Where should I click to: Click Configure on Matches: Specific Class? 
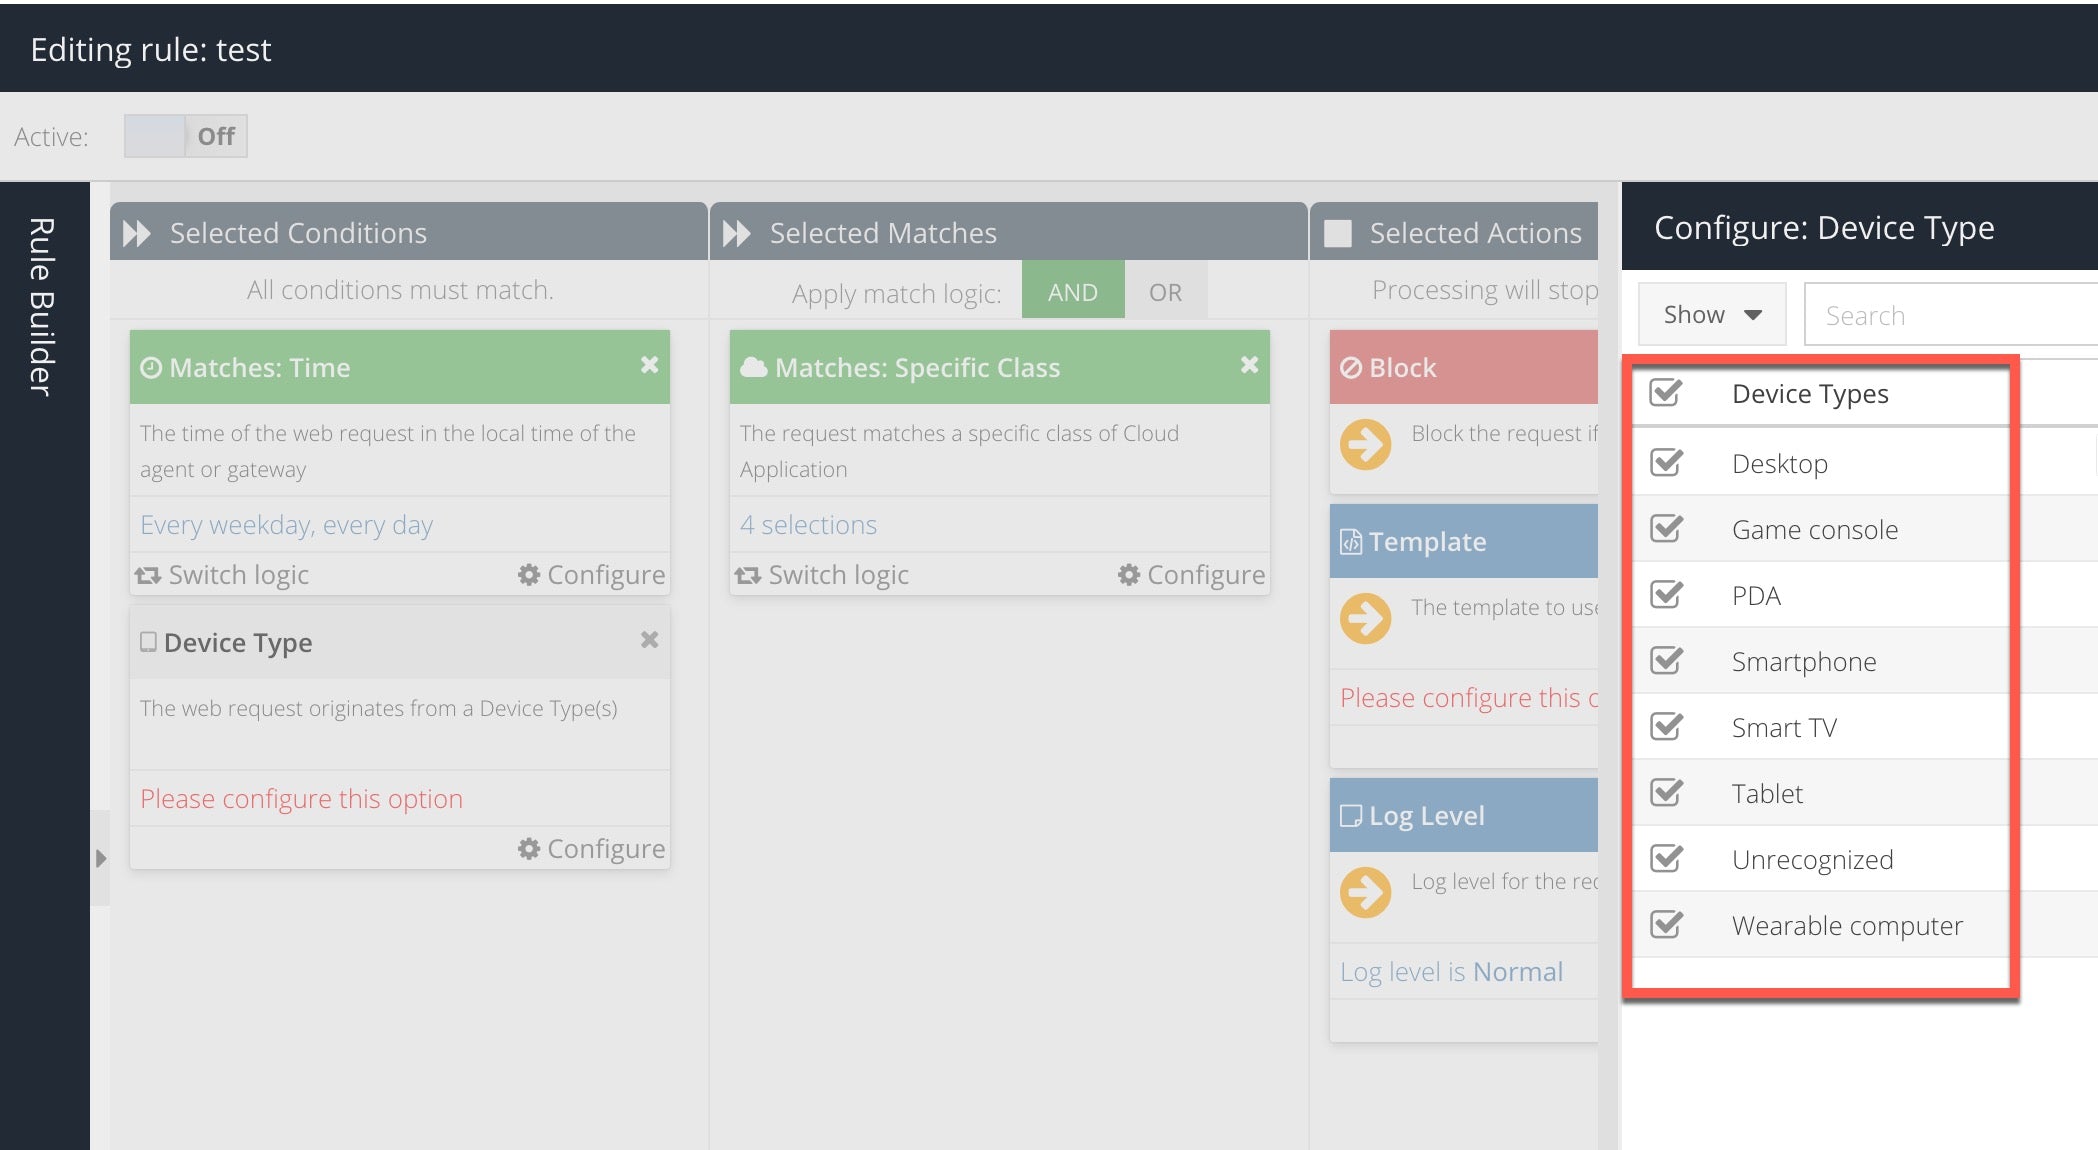[x=1191, y=575]
